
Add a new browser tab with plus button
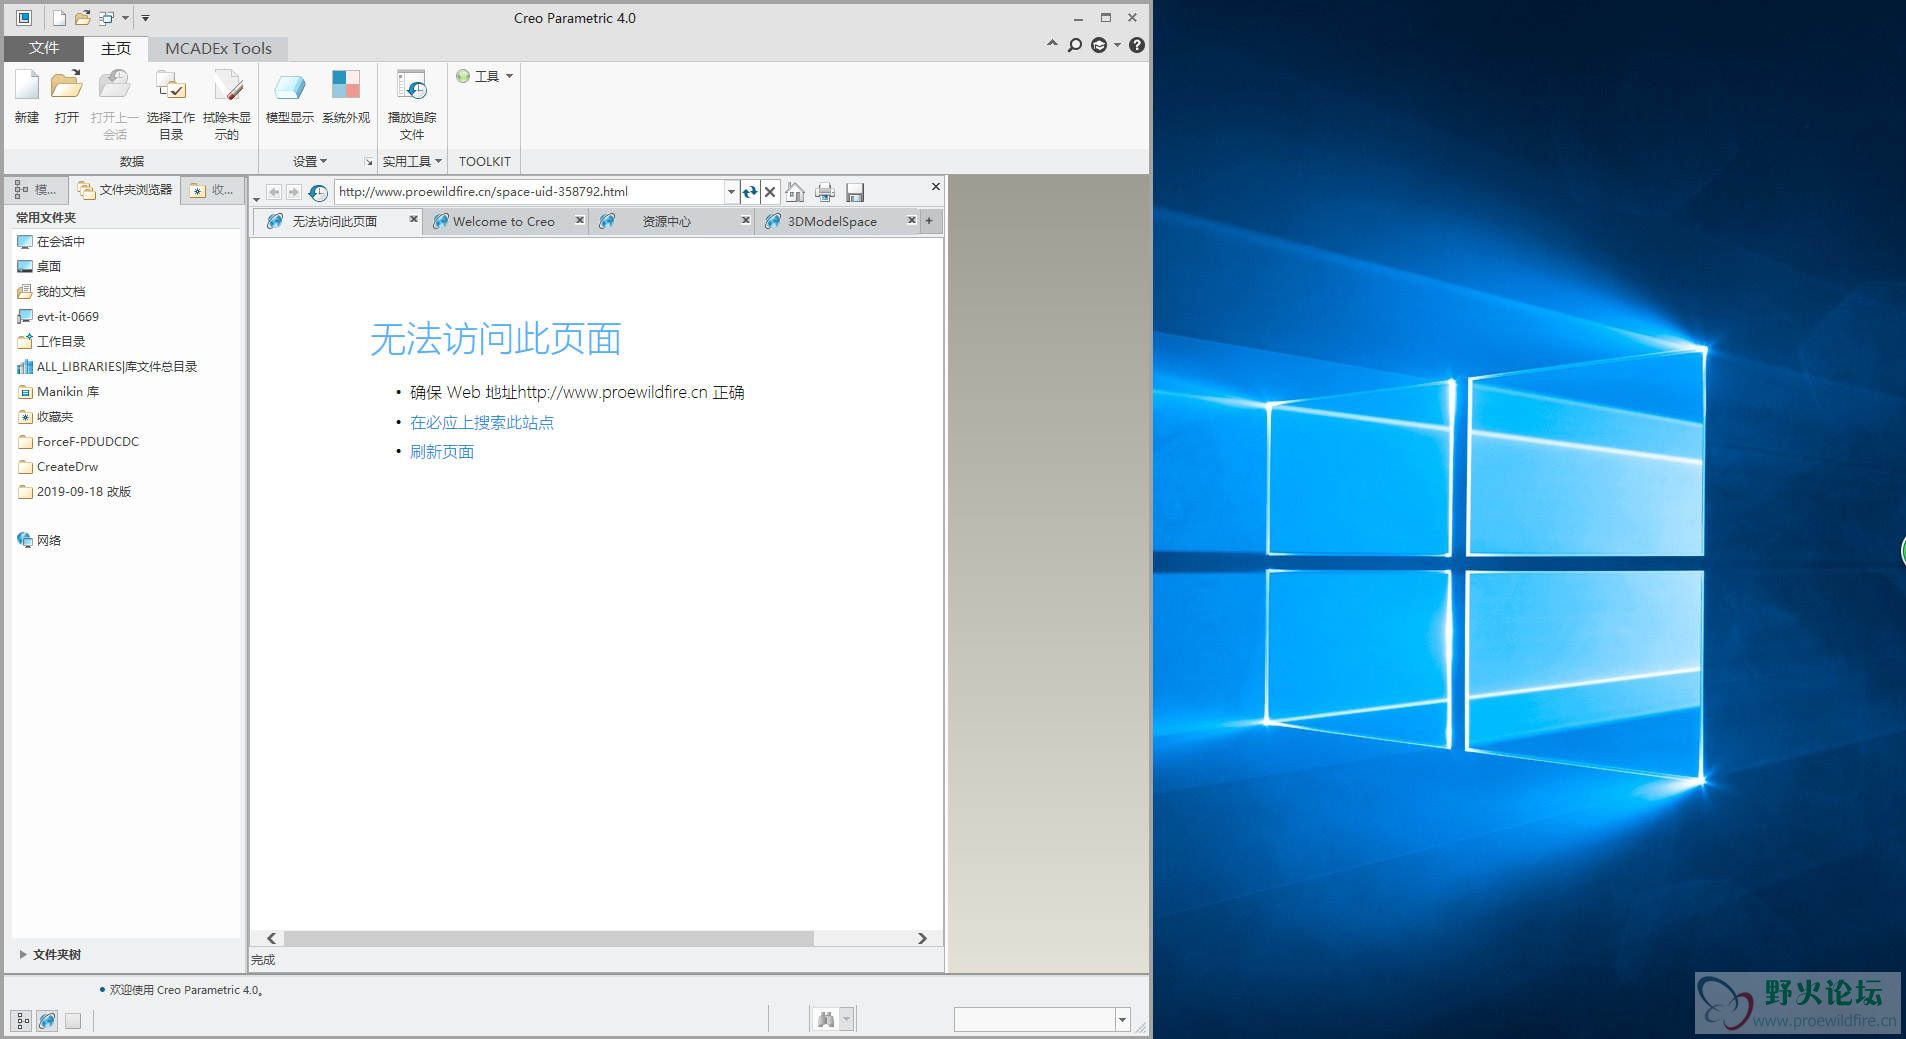[930, 221]
